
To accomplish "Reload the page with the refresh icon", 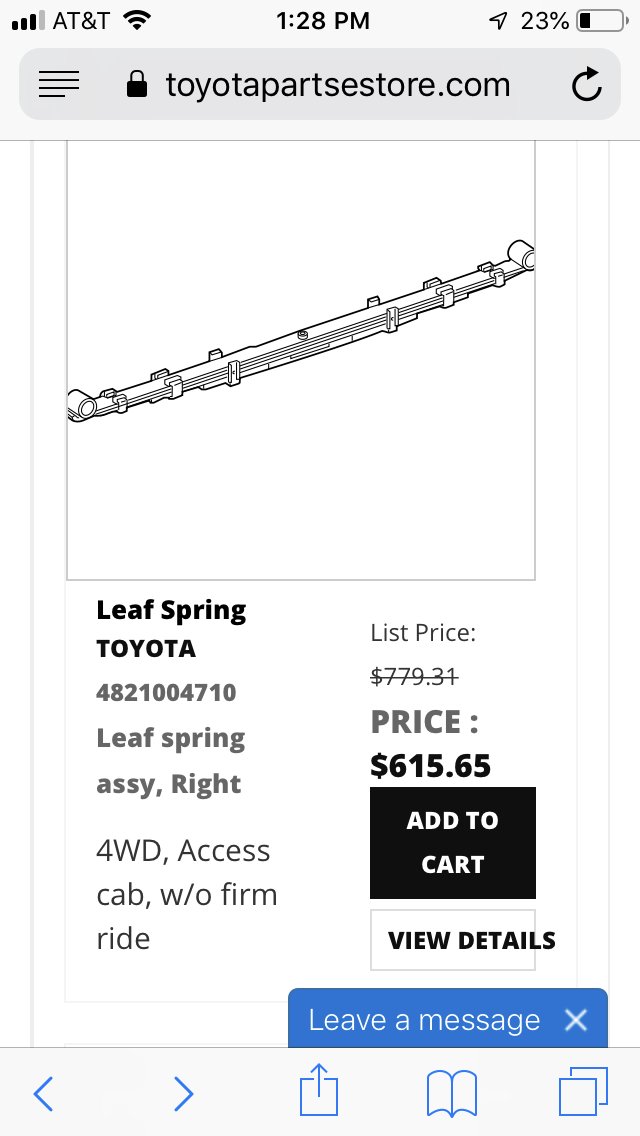I will tap(586, 84).
